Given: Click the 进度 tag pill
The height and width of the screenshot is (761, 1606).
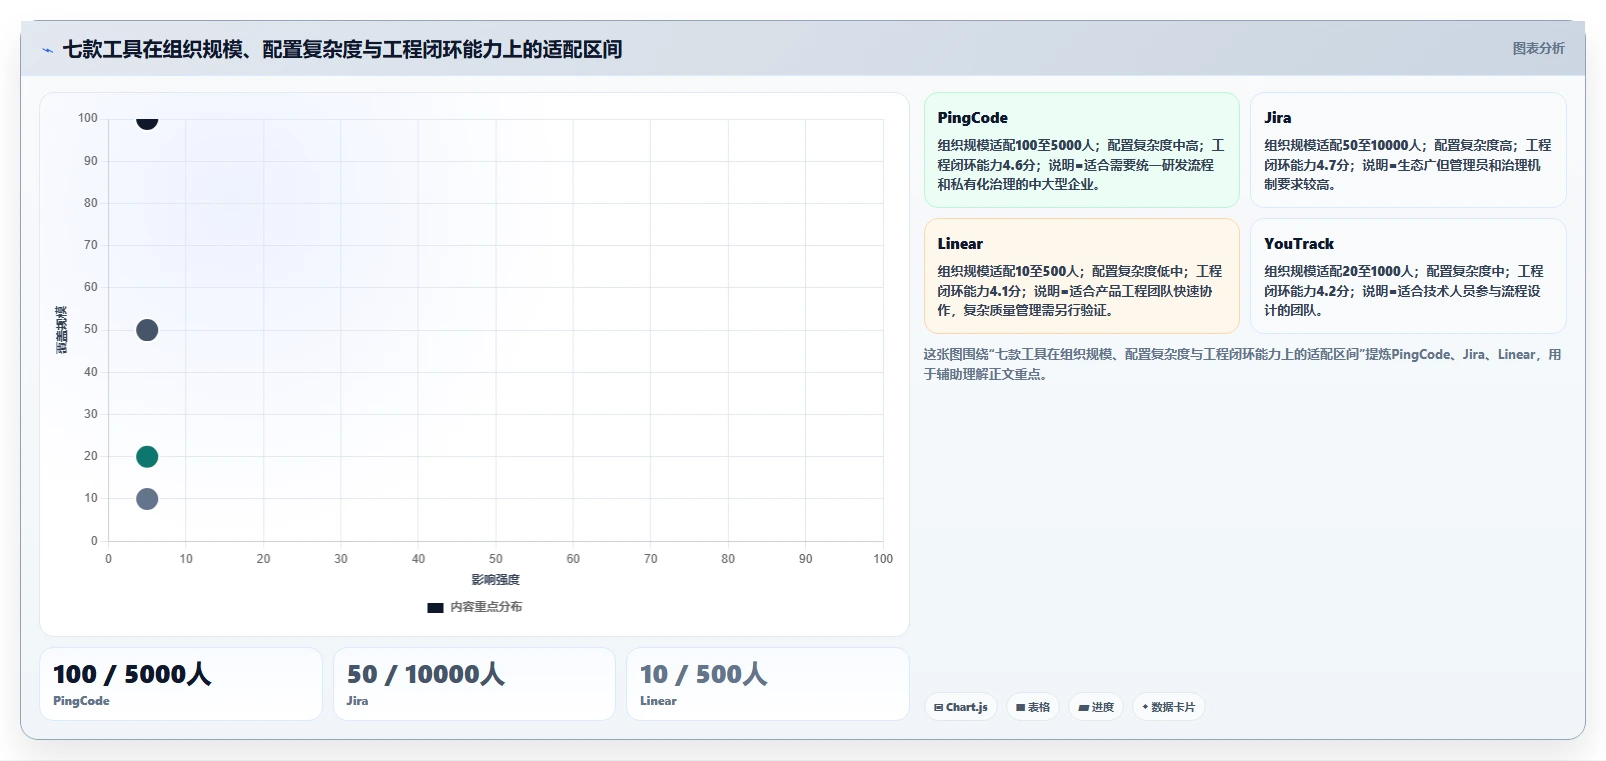Looking at the screenshot, I should pyautogui.click(x=1096, y=707).
